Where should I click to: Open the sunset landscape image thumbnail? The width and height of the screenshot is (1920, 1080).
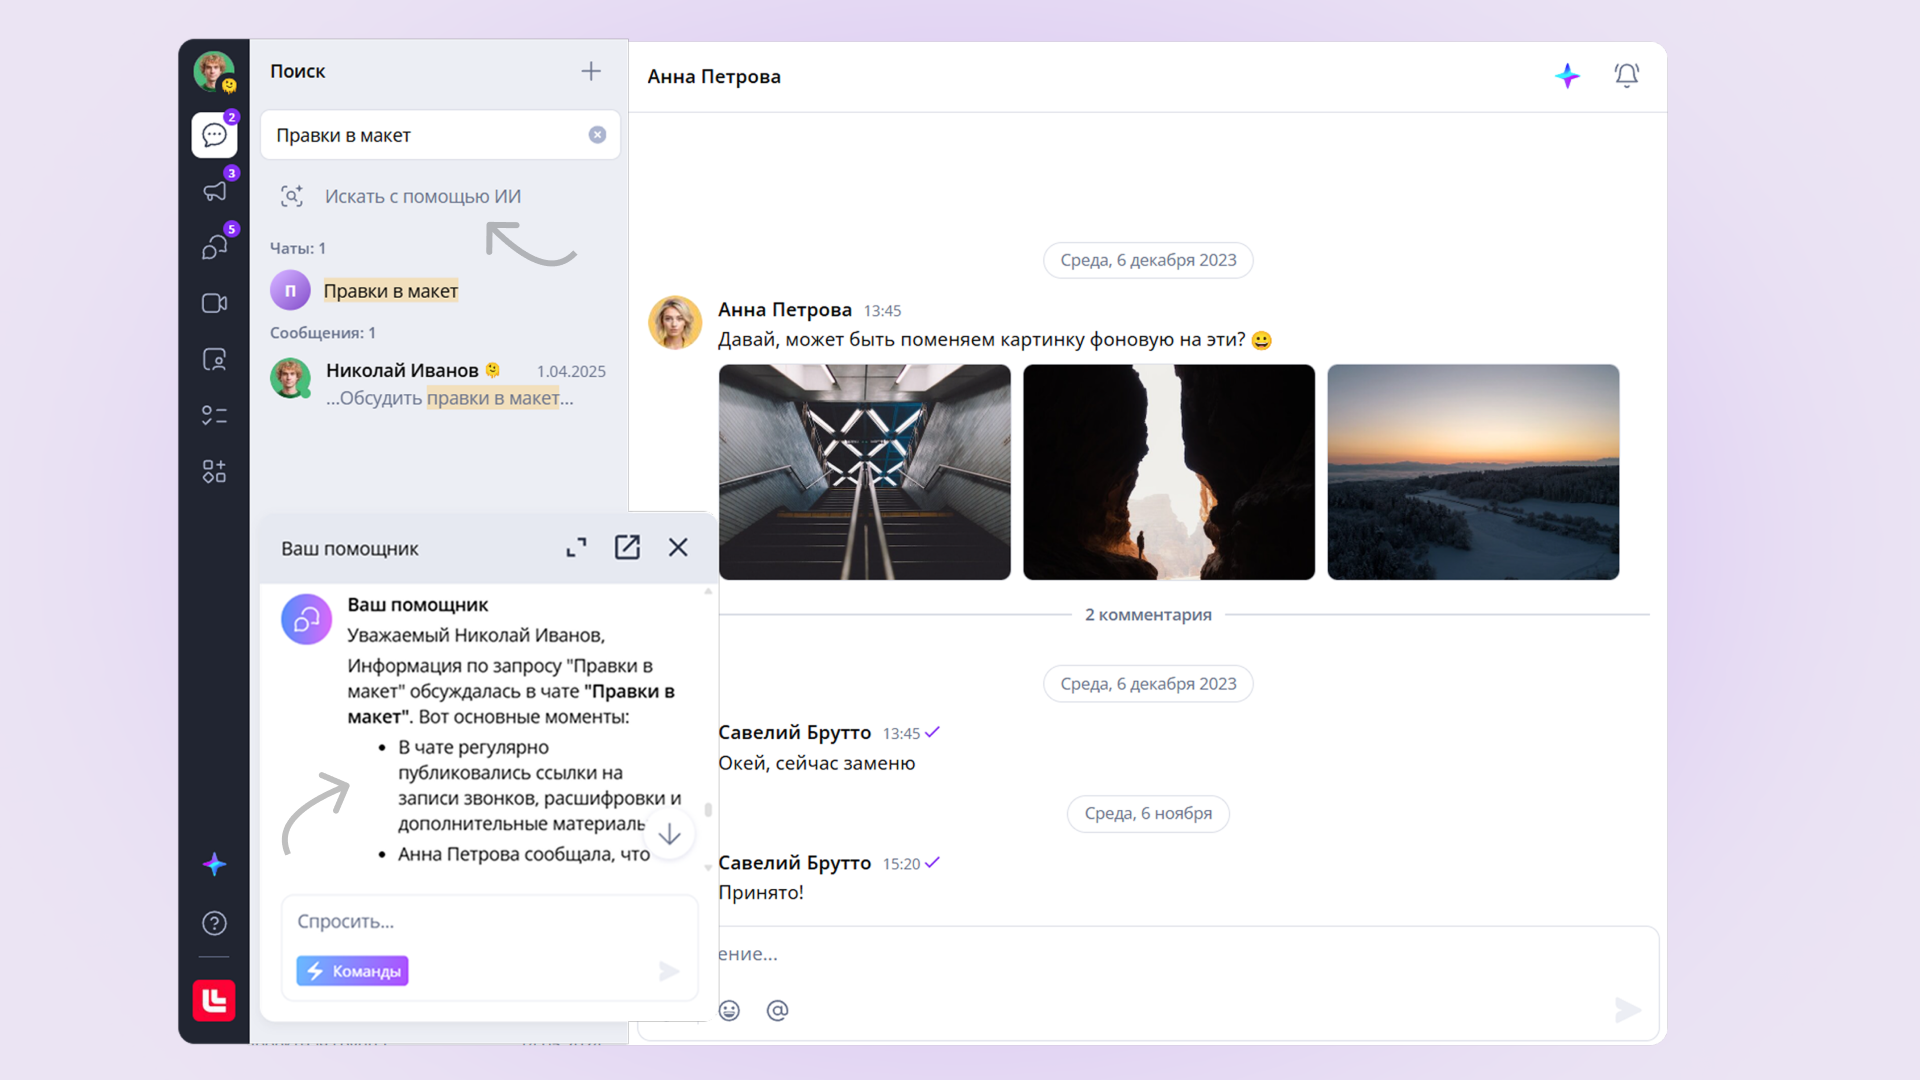pyautogui.click(x=1472, y=472)
